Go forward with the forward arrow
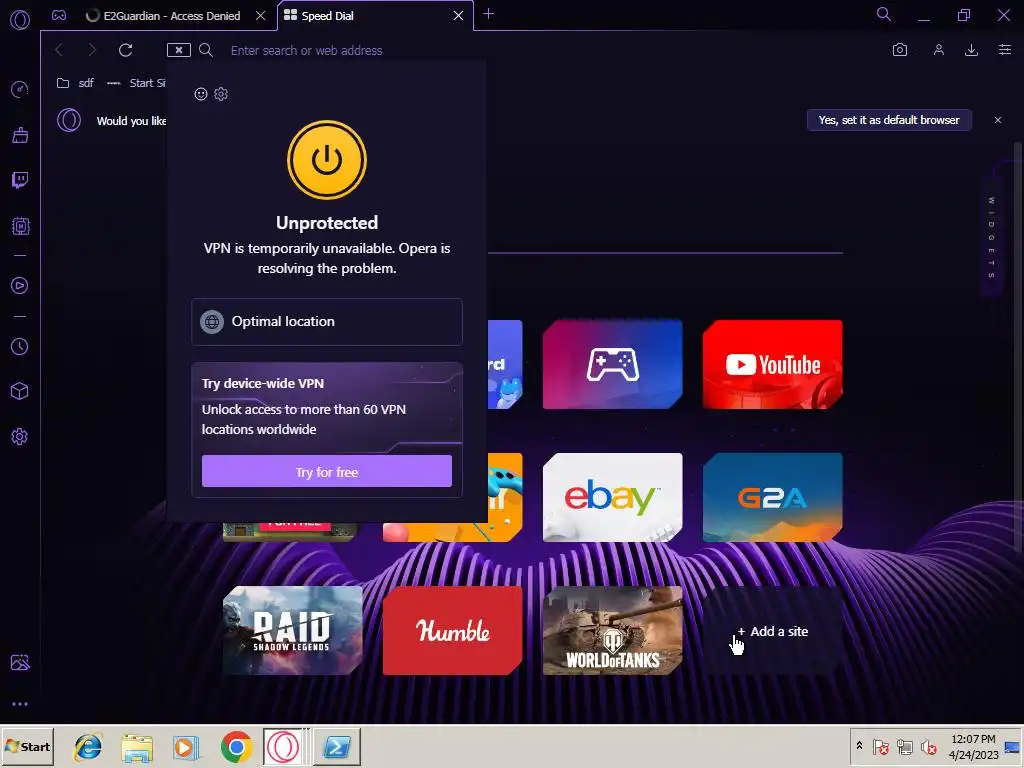 tap(91, 50)
